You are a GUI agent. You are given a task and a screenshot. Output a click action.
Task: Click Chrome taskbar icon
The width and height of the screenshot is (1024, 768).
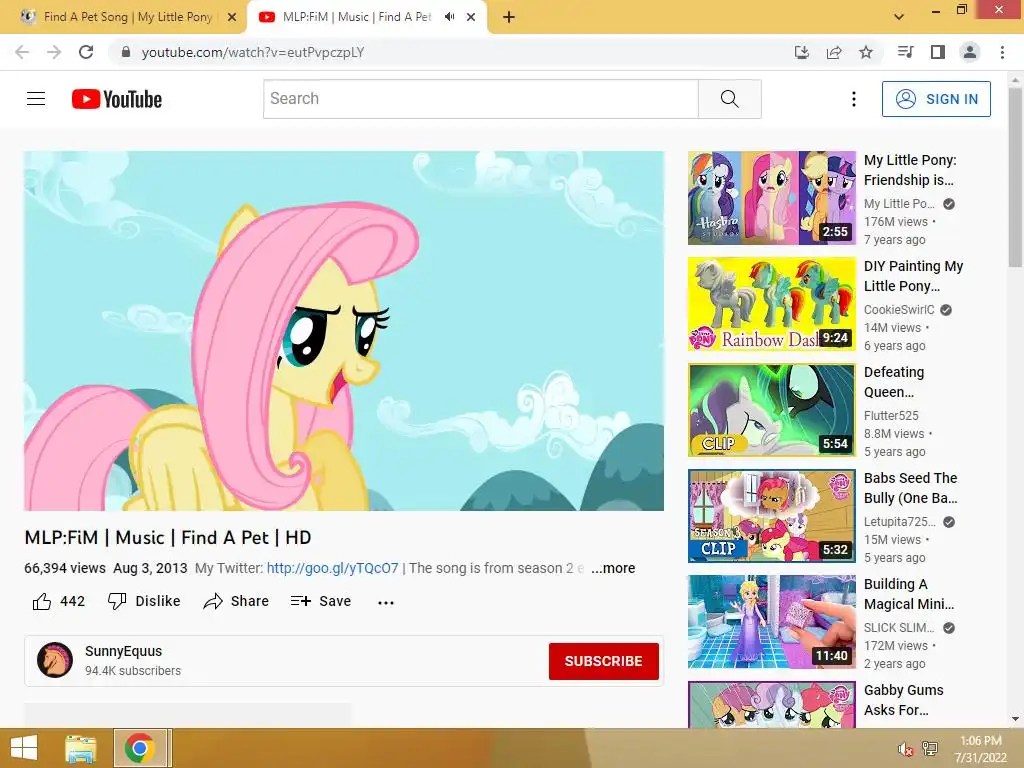click(140, 748)
